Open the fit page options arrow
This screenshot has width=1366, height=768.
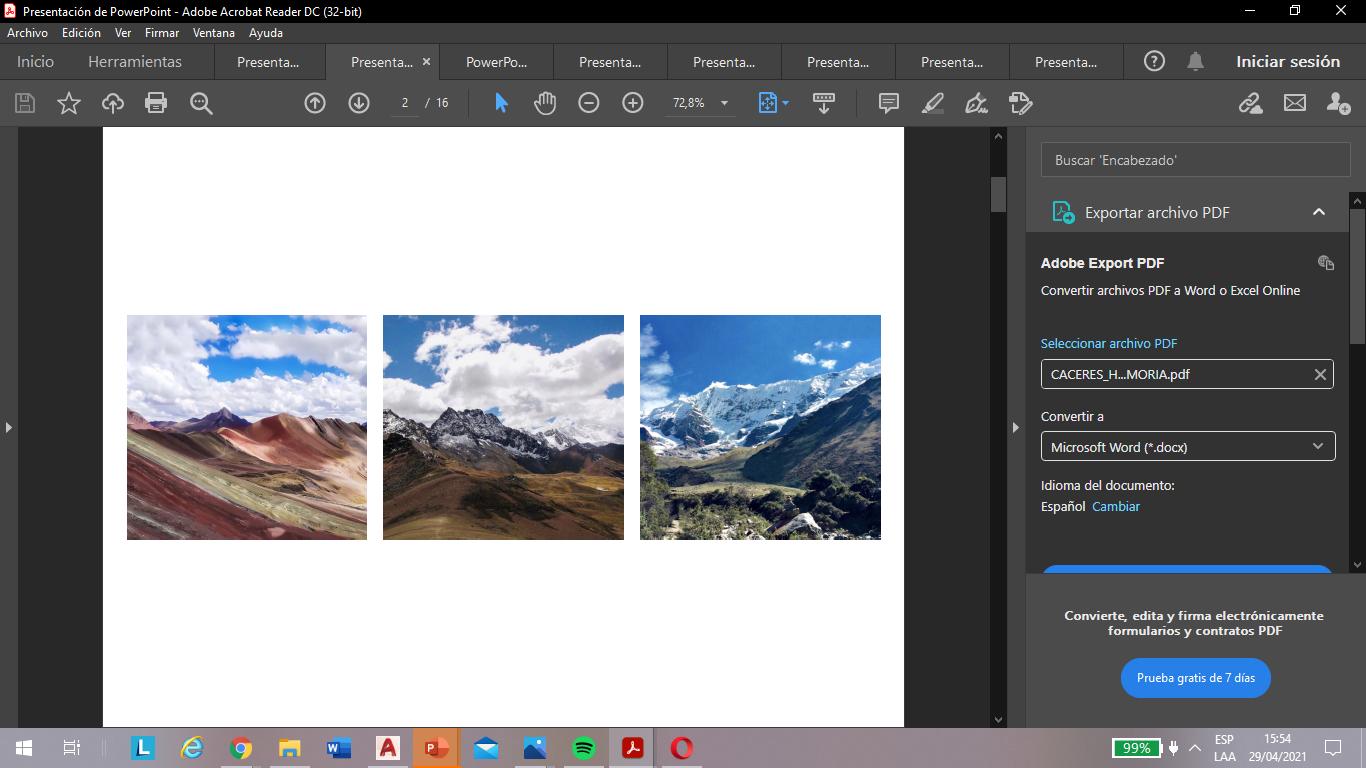tap(786, 103)
